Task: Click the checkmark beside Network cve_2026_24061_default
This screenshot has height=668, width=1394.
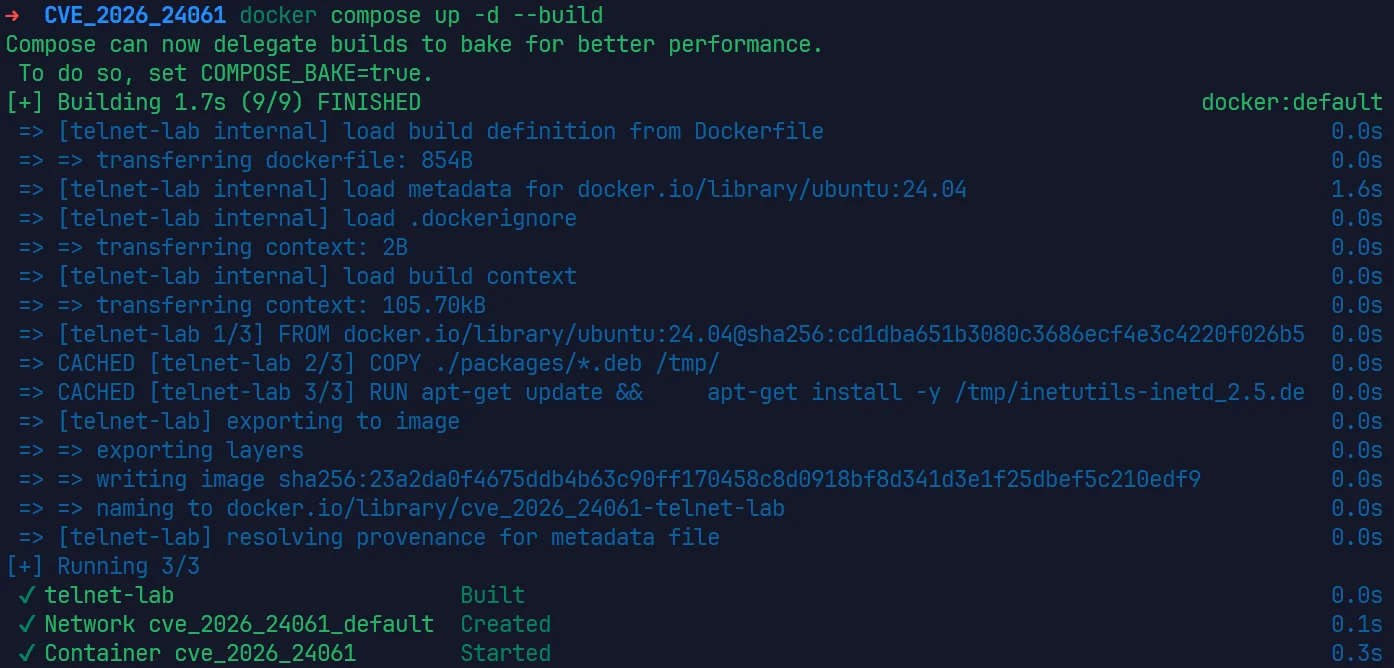Action: coord(27,624)
